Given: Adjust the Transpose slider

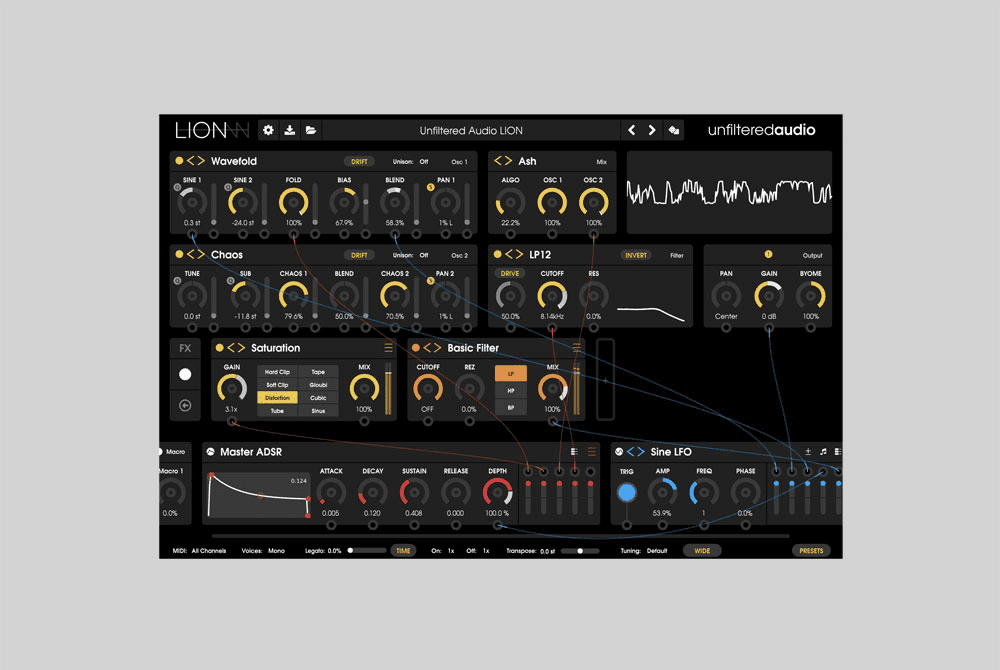Looking at the screenshot, I should click(580, 551).
